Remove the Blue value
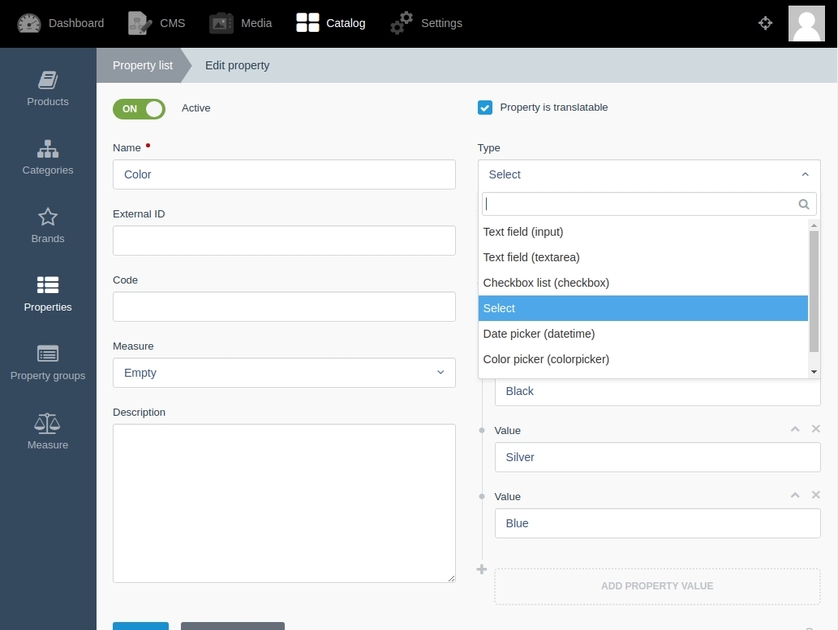The height and width of the screenshot is (630, 838). coord(816,495)
